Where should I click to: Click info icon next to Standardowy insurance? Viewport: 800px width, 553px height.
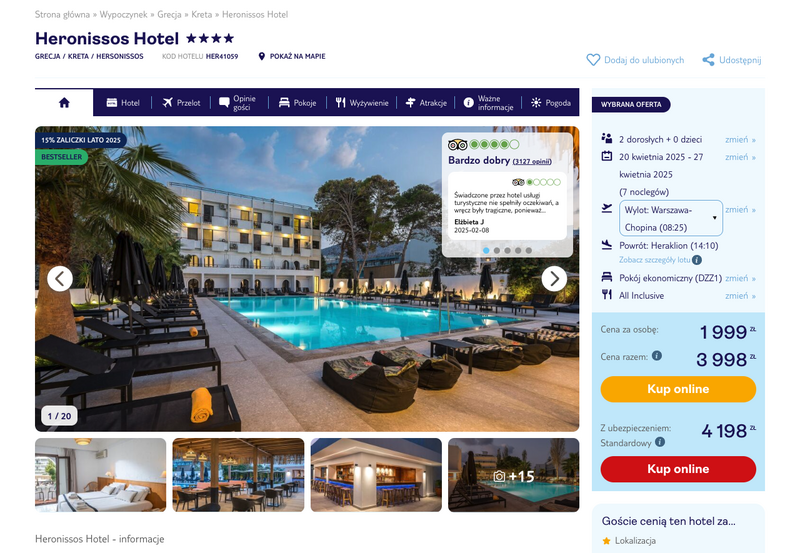tap(660, 442)
